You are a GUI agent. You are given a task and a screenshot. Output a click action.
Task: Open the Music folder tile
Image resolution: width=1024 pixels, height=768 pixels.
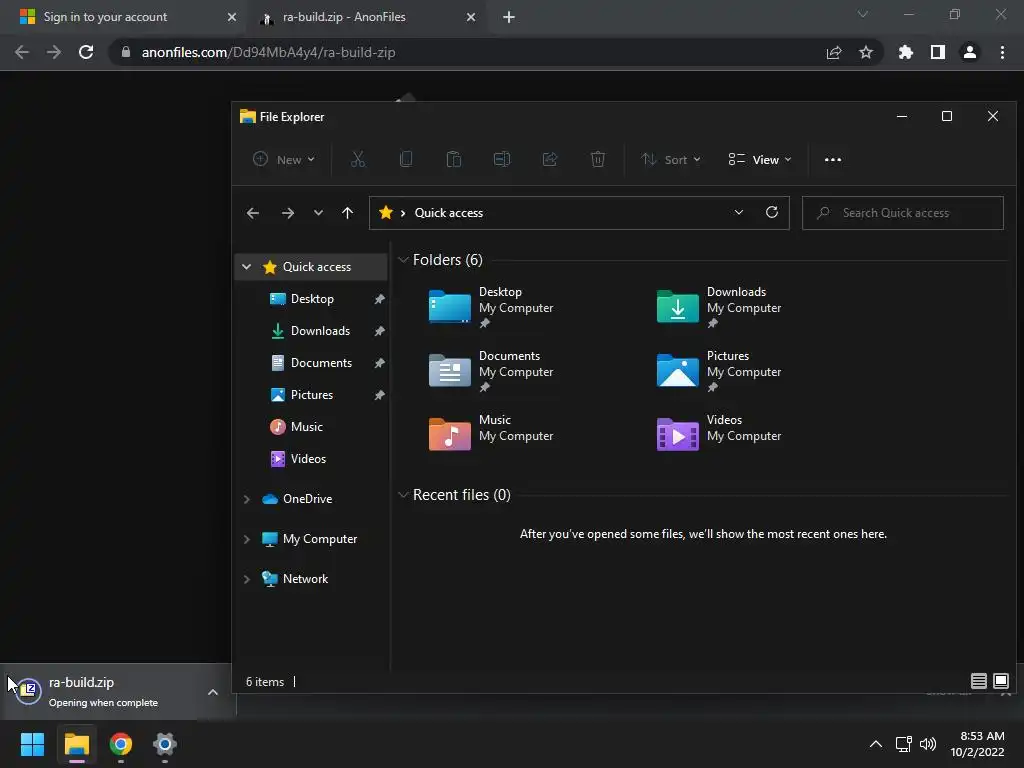tap(490, 434)
